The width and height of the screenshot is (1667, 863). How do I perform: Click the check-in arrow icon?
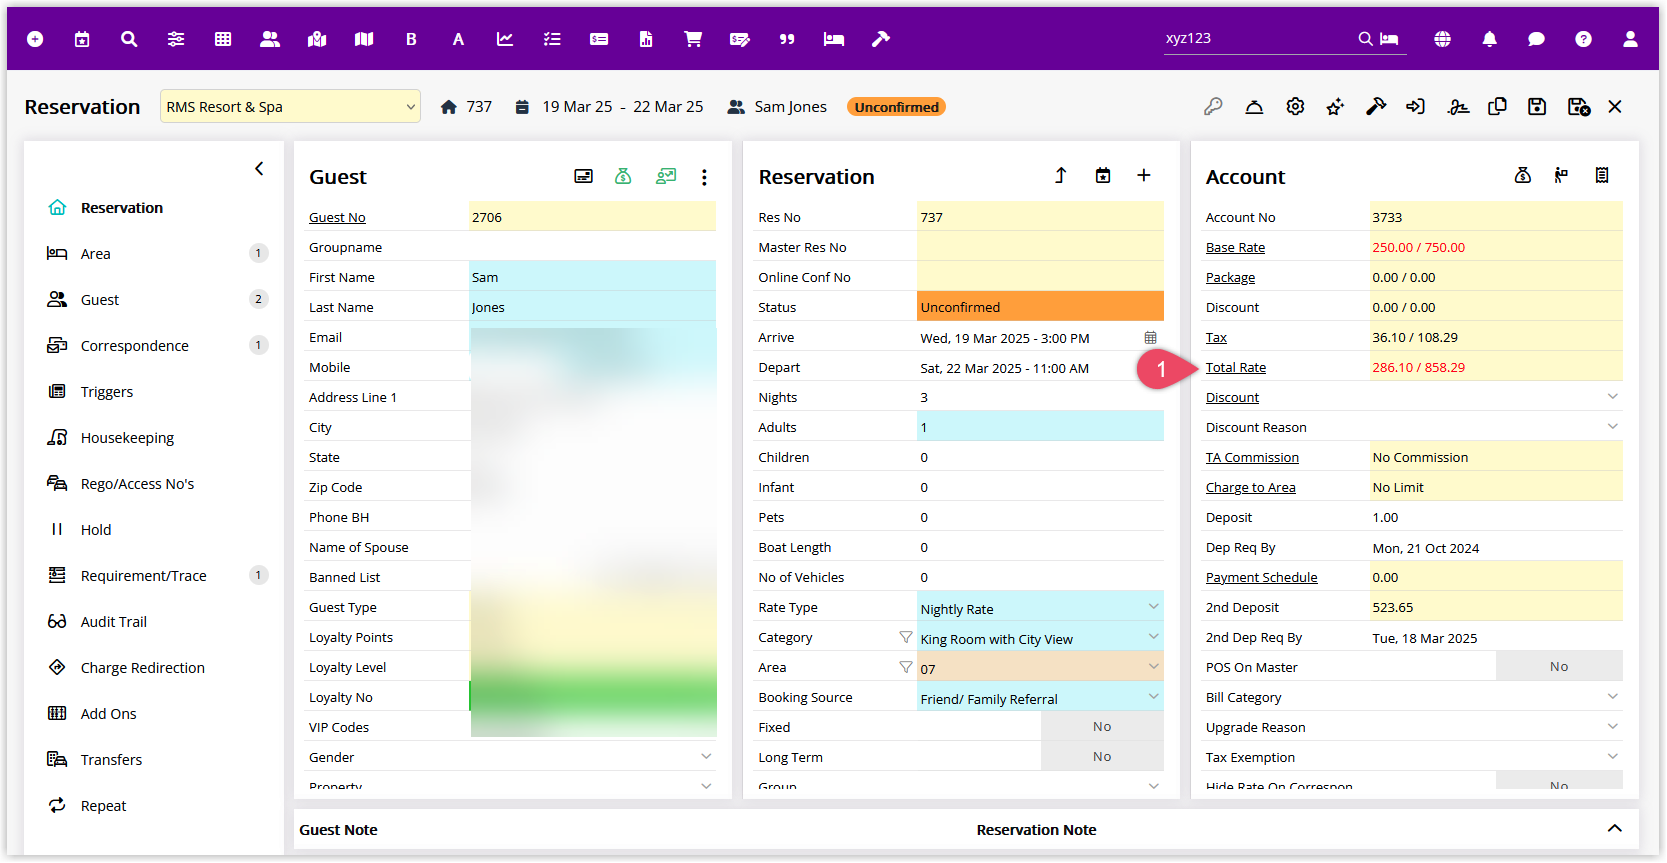[1416, 106]
